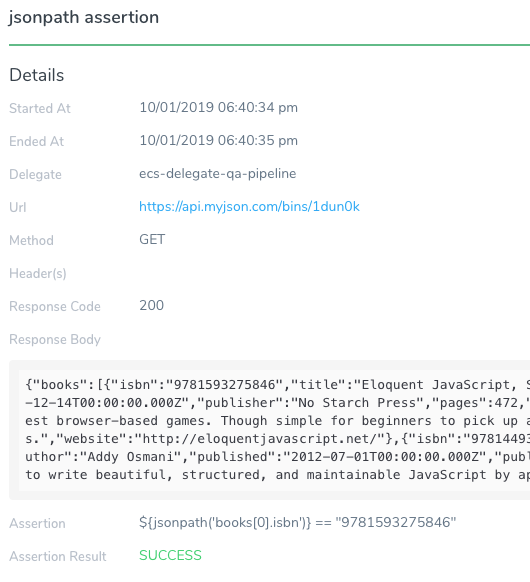Select the ecs-delegate-qa-pipeline delegate name
This screenshot has width=530, height=582.
[x=217, y=174]
